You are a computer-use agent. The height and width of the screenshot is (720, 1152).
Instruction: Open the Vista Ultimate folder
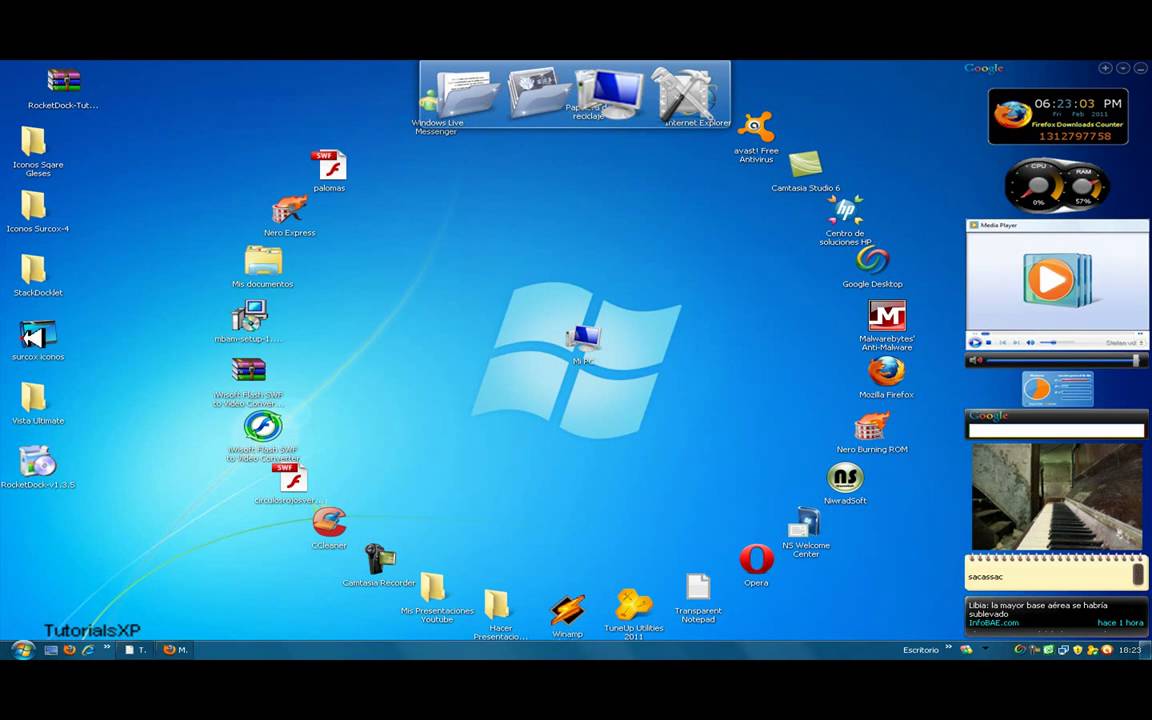coord(33,397)
